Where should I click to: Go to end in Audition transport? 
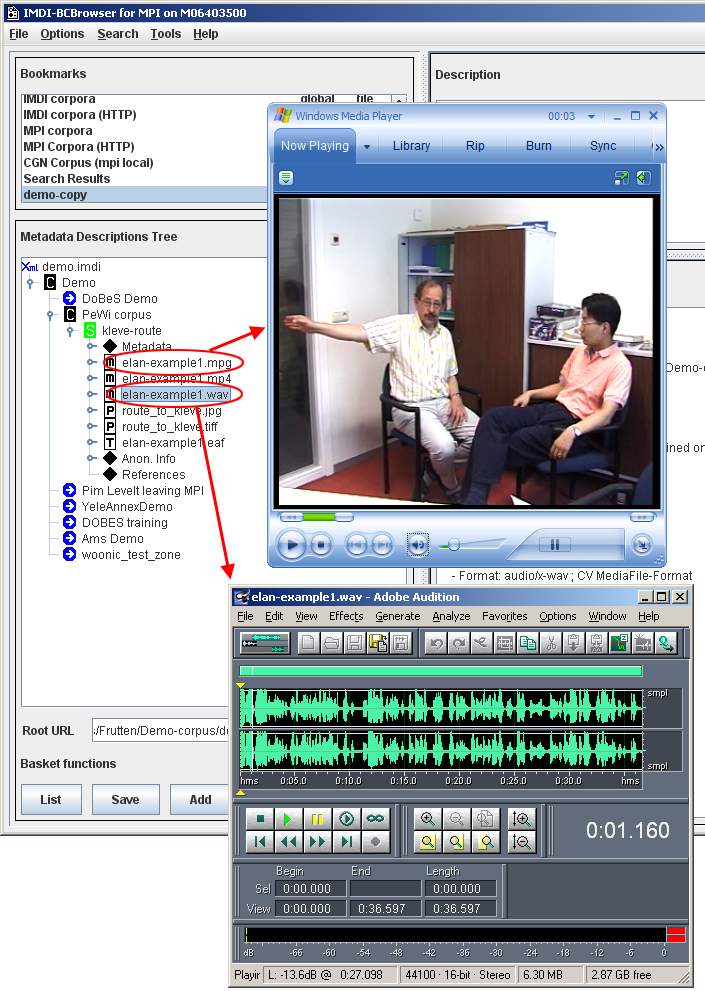click(x=346, y=842)
